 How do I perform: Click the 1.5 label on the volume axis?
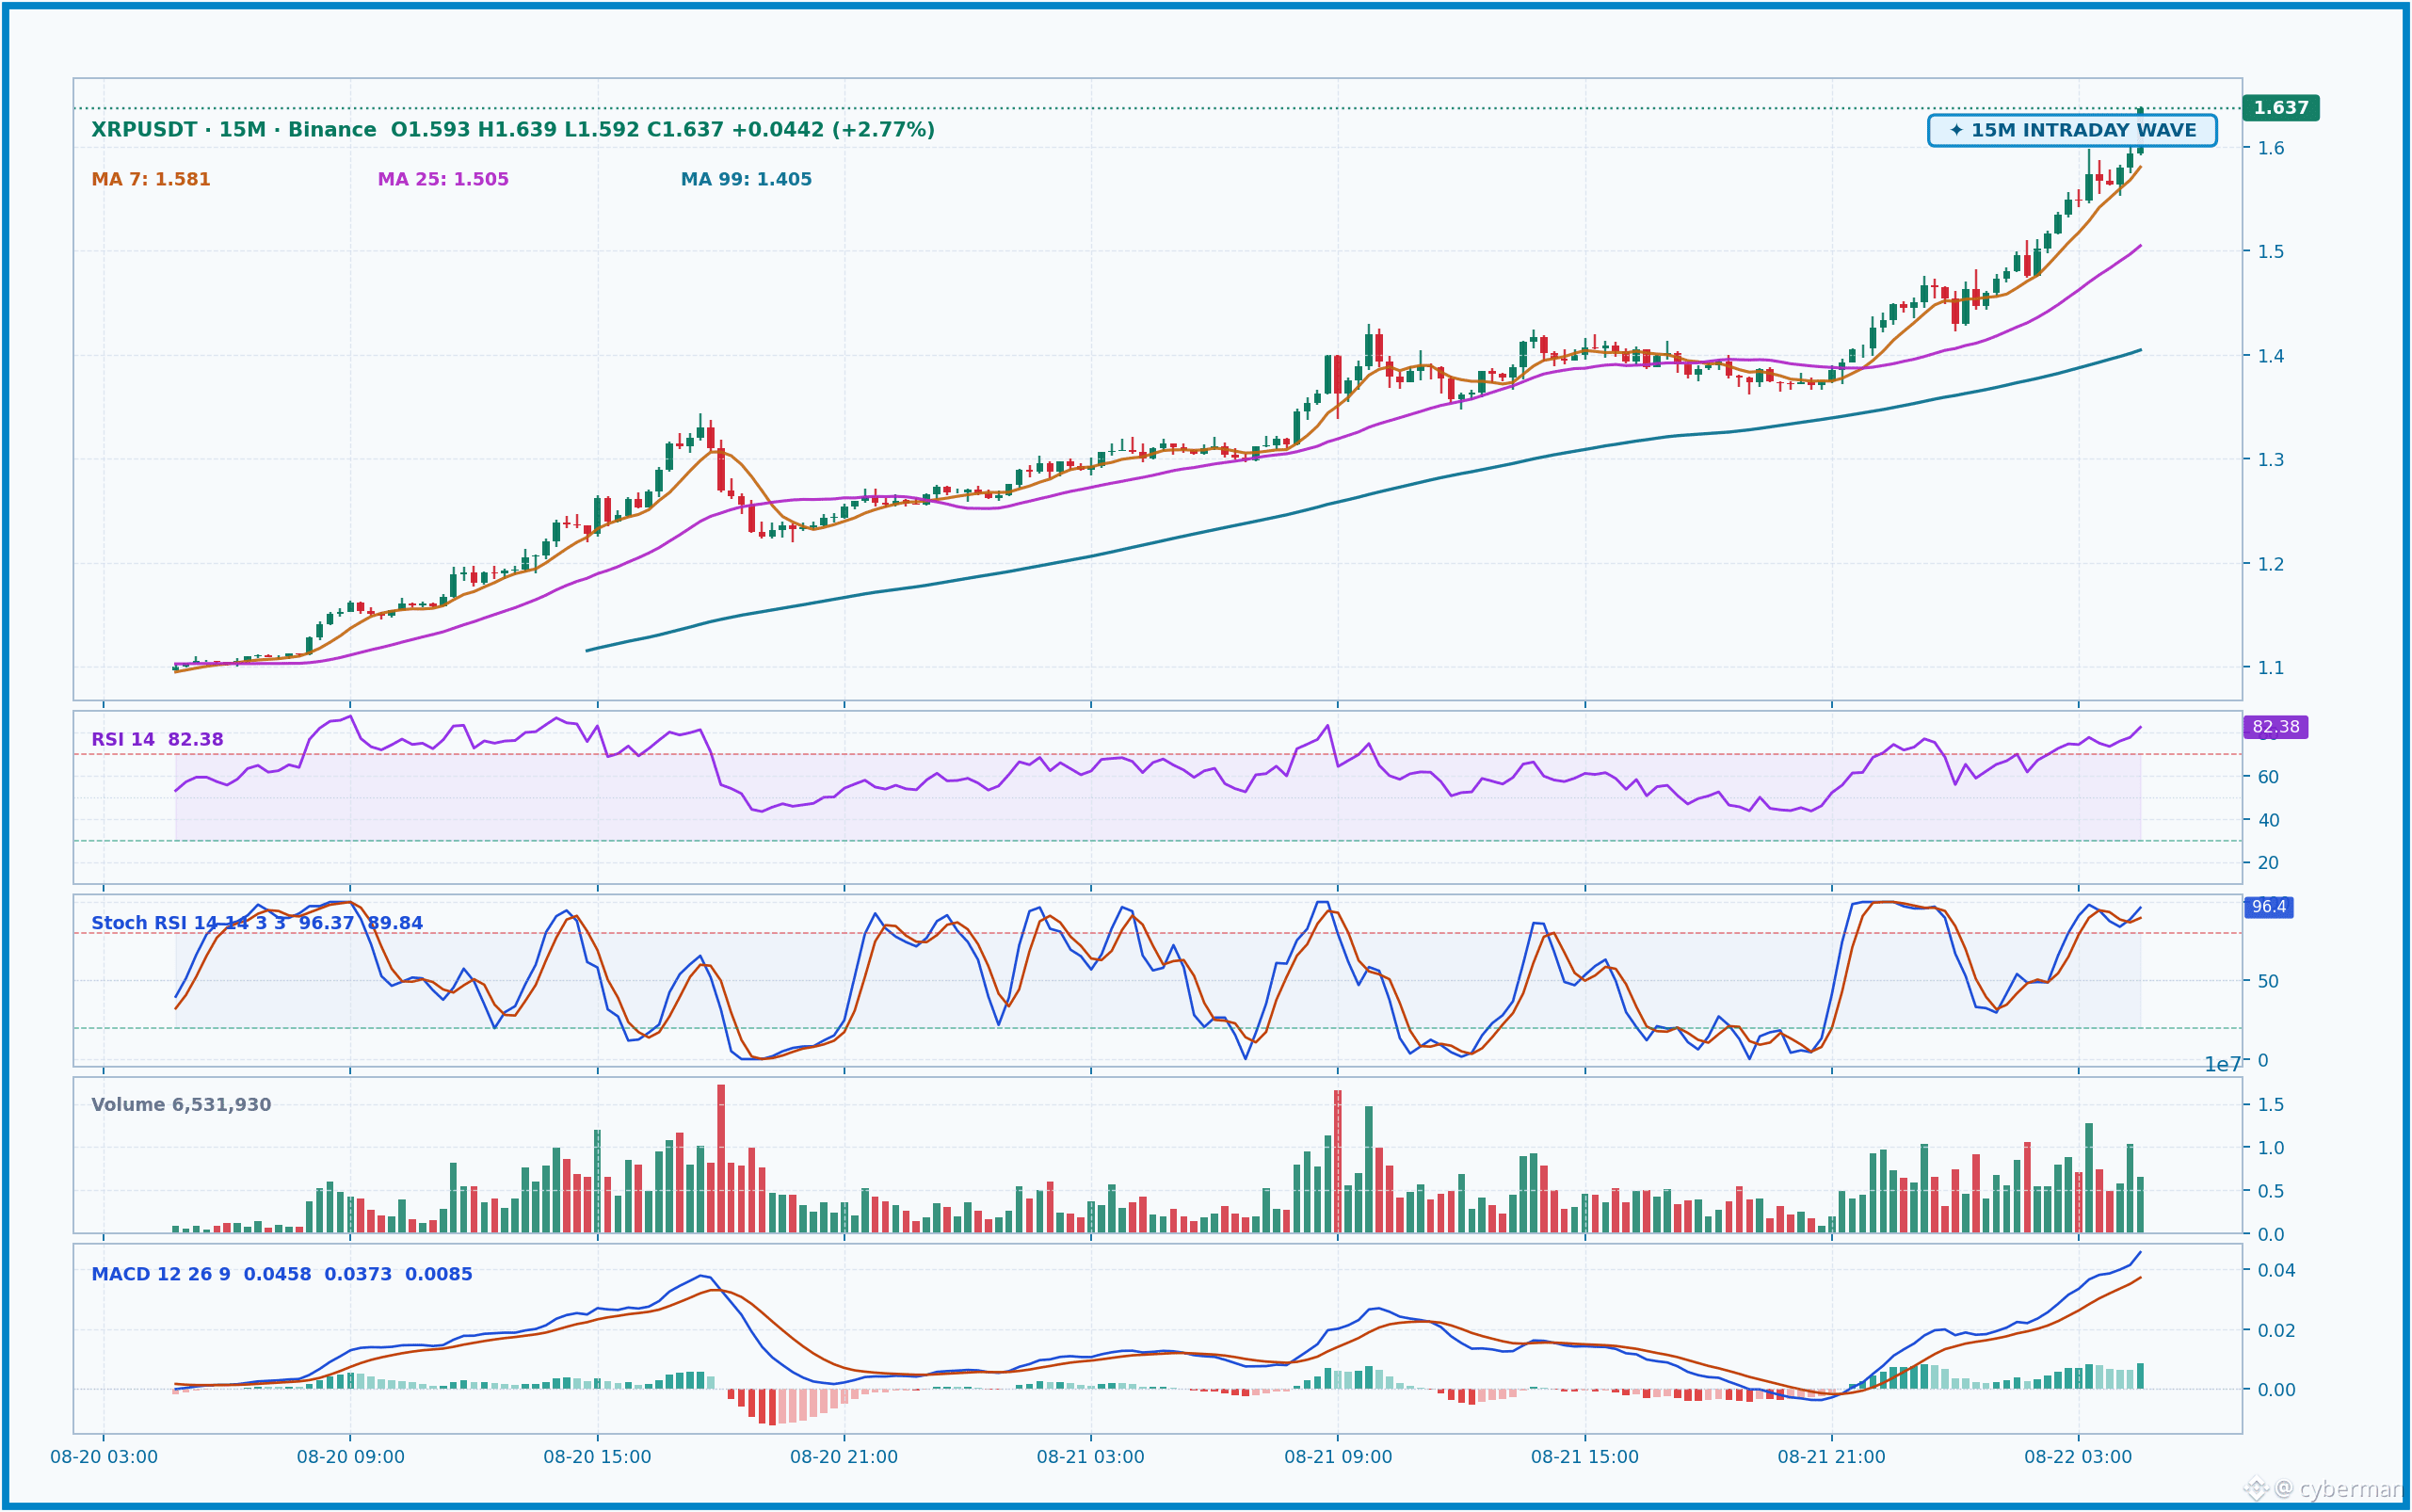click(2270, 1105)
